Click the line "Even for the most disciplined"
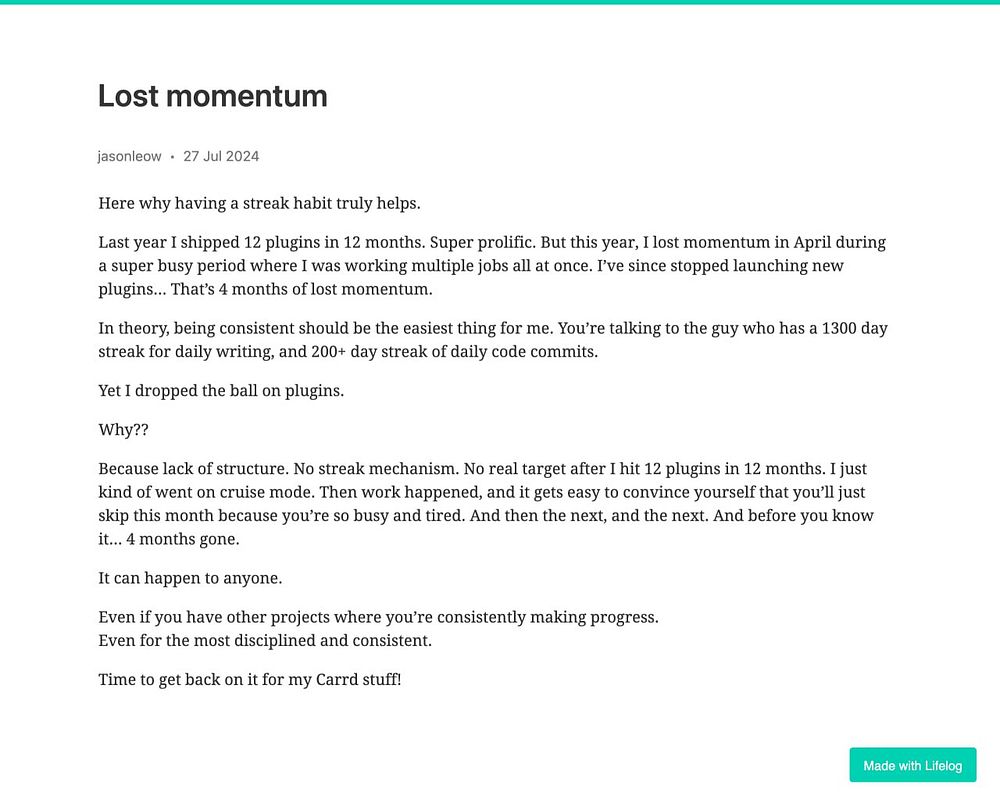This screenshot has height=802, width=1000. (x=265, y=641)
